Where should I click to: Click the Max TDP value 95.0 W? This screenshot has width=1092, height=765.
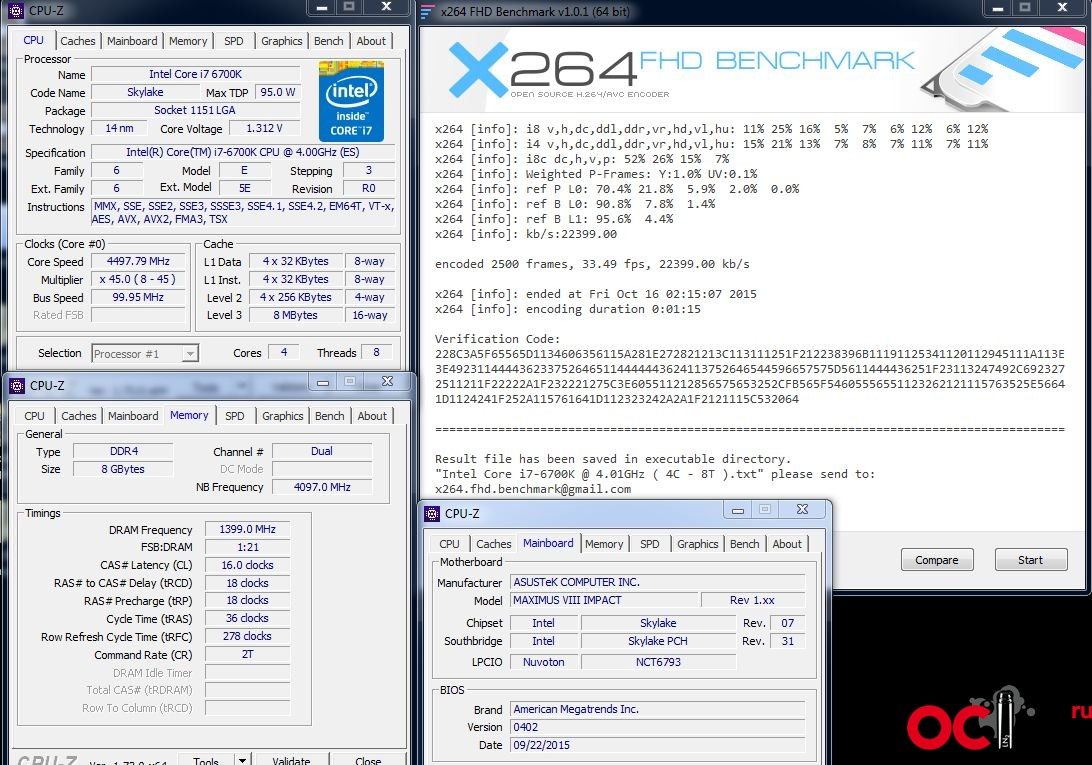pos(277,92)
